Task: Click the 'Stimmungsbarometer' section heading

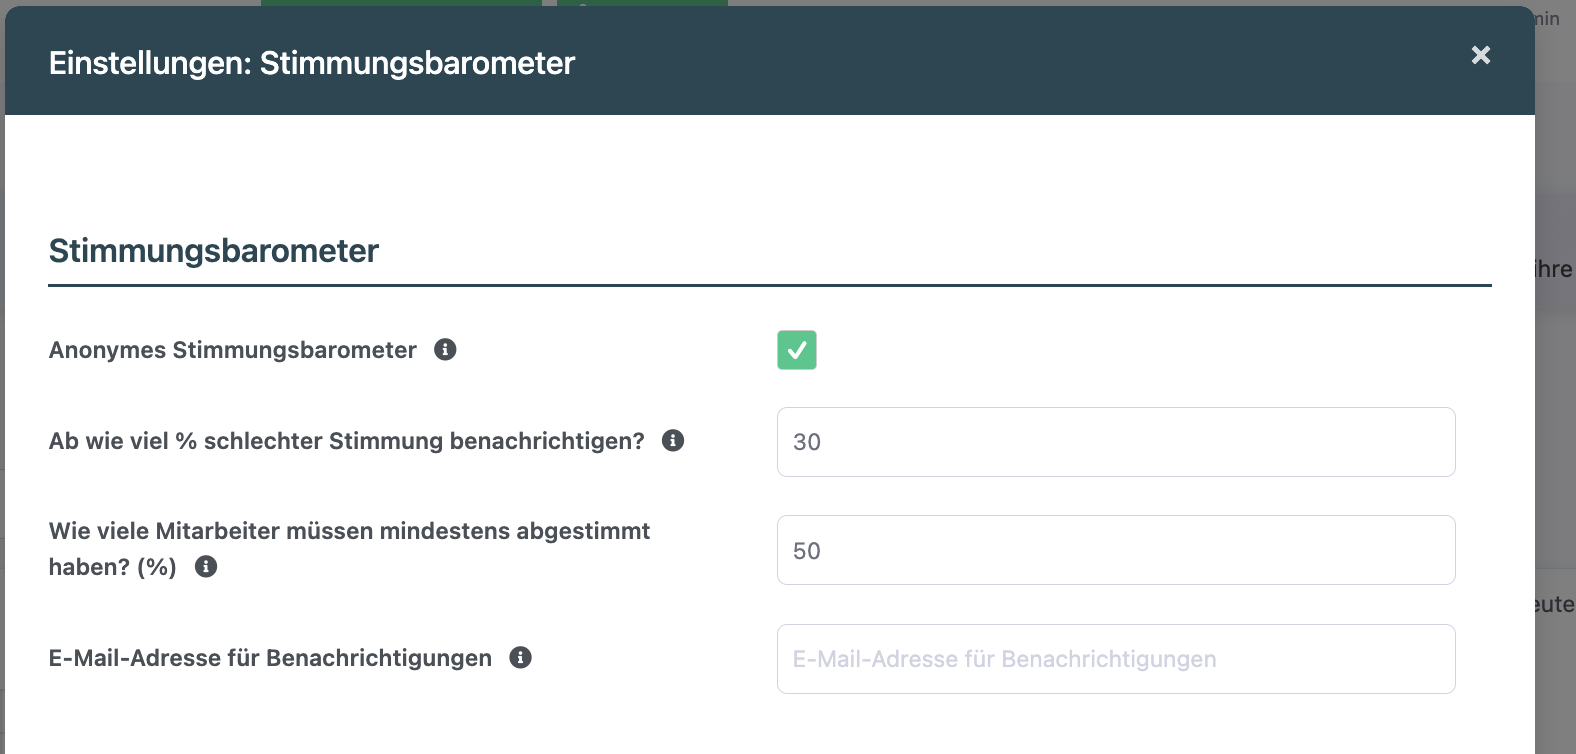Action: click(214, 251)
